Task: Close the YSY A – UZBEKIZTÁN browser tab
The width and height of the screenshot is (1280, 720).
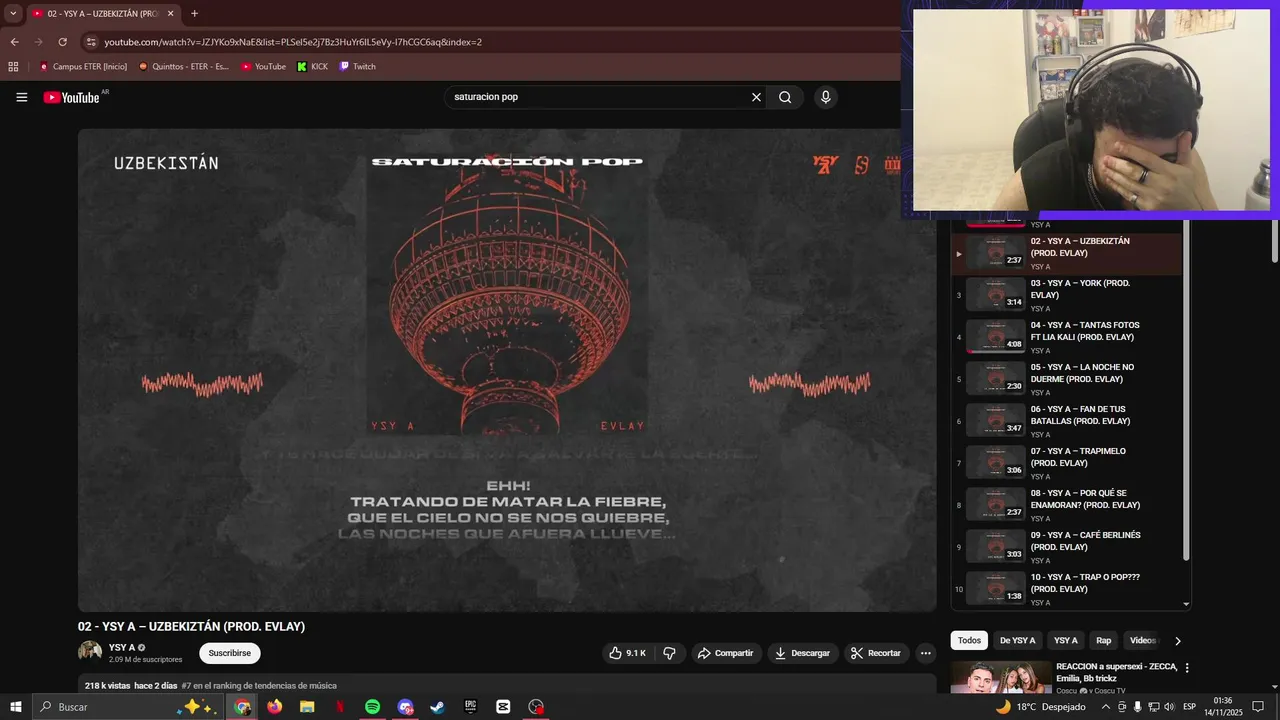Action: coord(170,14)
